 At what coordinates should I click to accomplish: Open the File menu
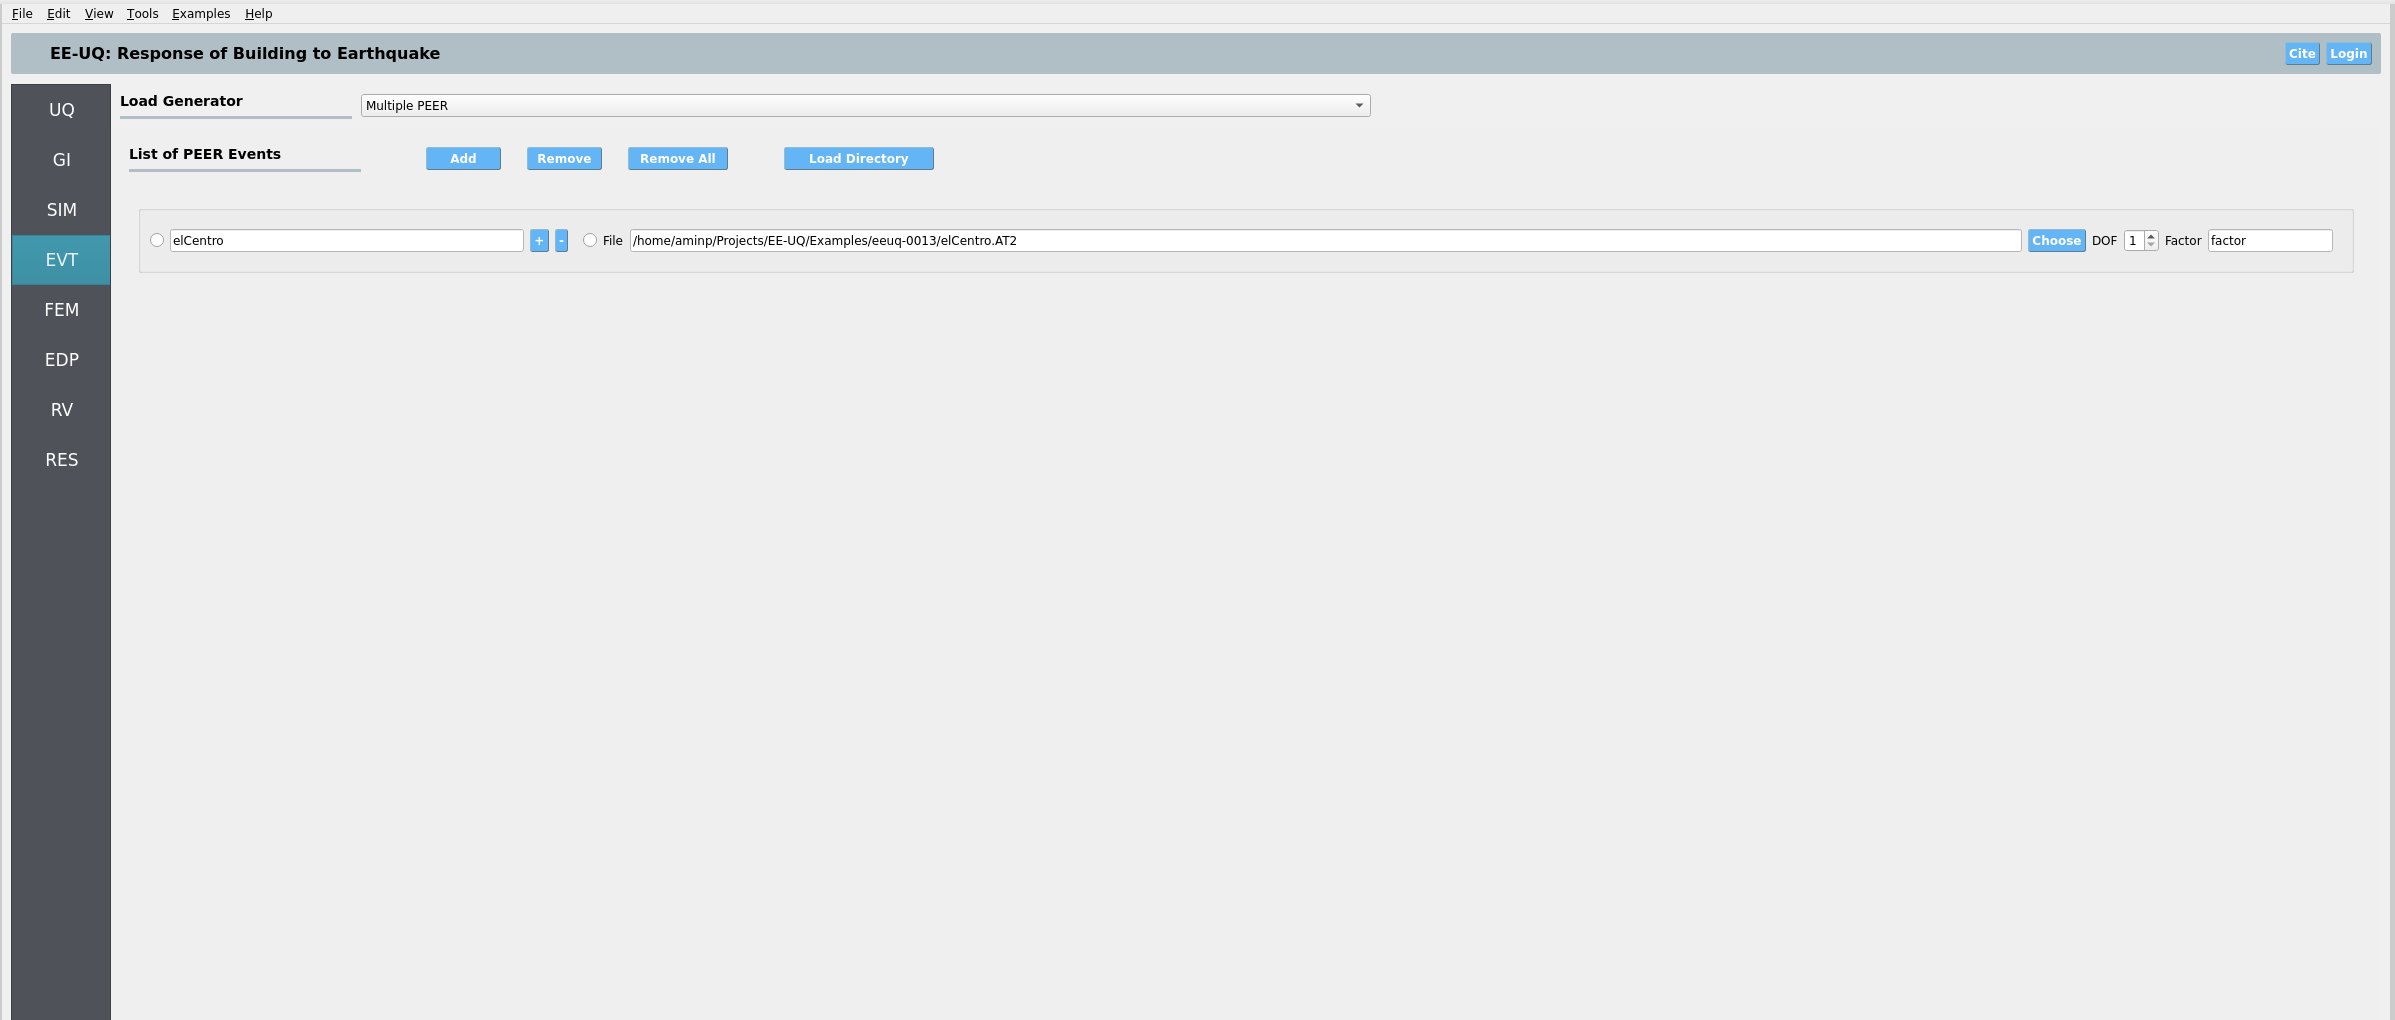point(22,14)
